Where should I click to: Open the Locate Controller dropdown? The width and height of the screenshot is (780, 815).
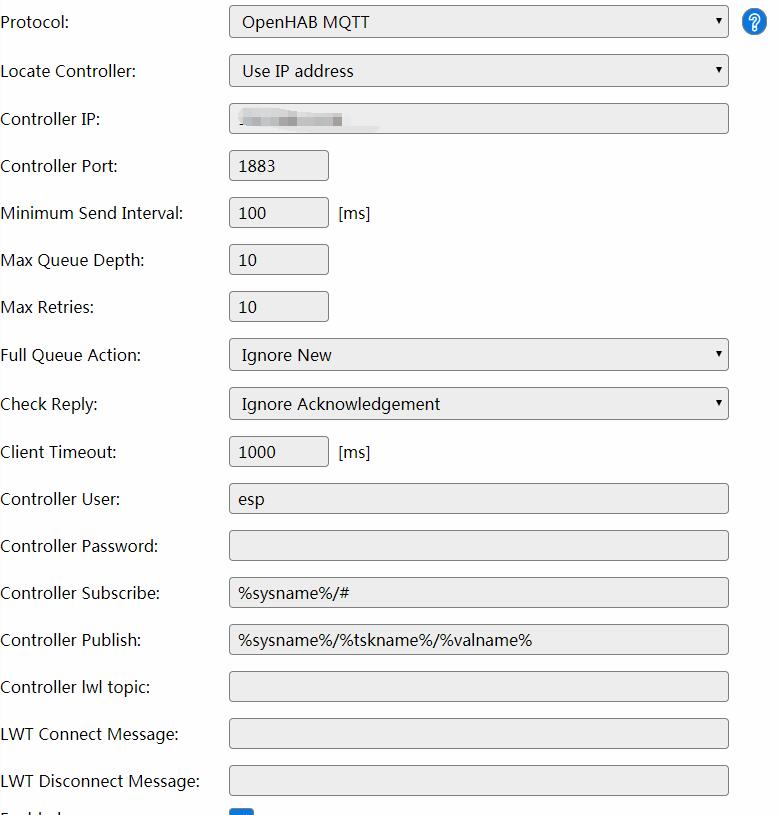pyautogui.click(x=478, y=70)
